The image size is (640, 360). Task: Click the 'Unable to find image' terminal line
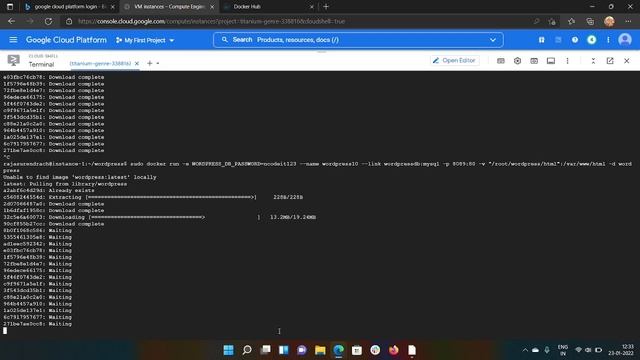(x=80, y=177)
